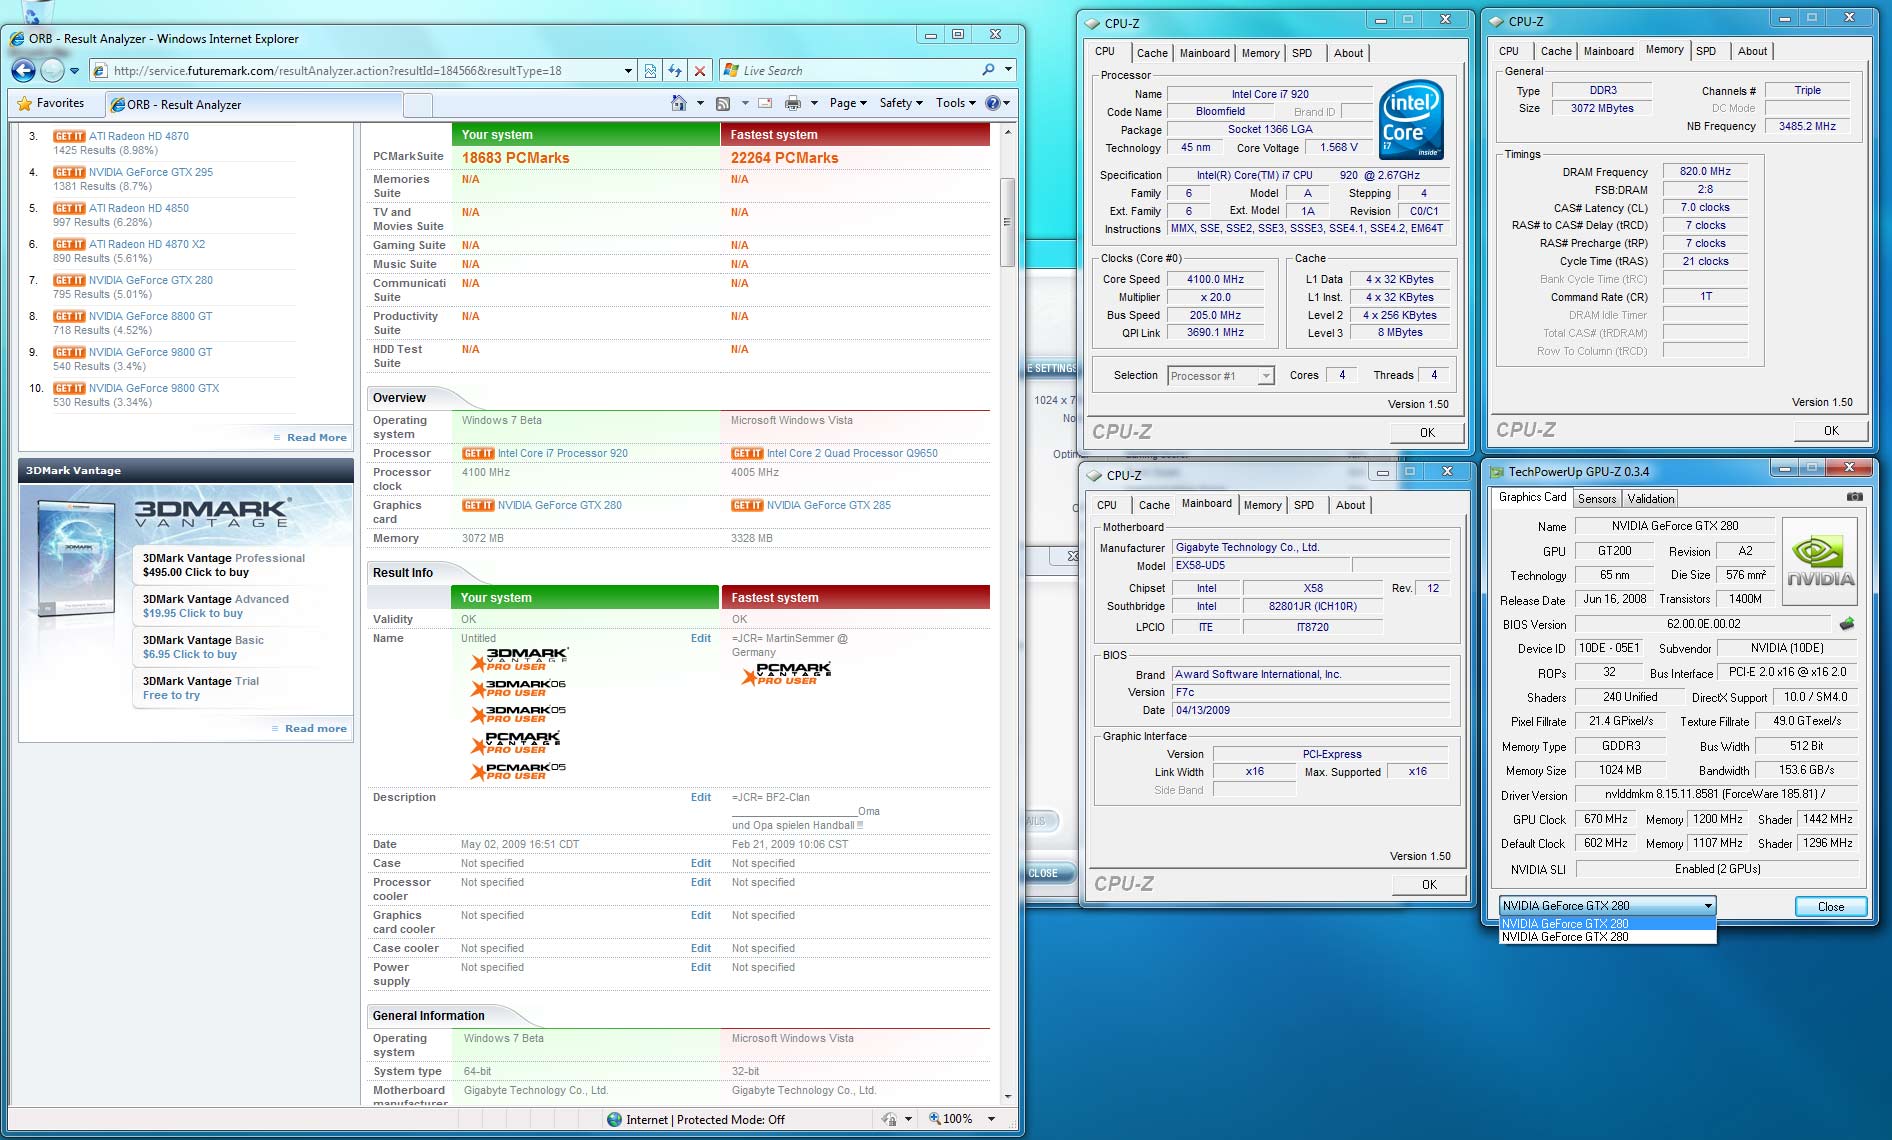1892x1140 pixels.
Task: Click the zoom level magnifier in IE status bar
Action: click(934, 1119)
